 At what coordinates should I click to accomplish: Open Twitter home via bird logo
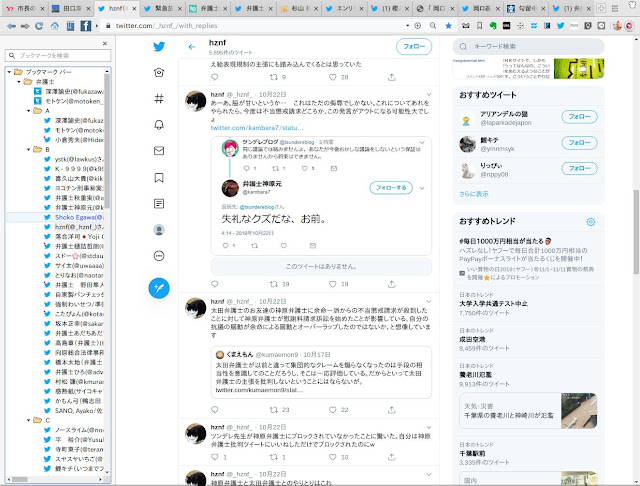click(x=159, y=47)
